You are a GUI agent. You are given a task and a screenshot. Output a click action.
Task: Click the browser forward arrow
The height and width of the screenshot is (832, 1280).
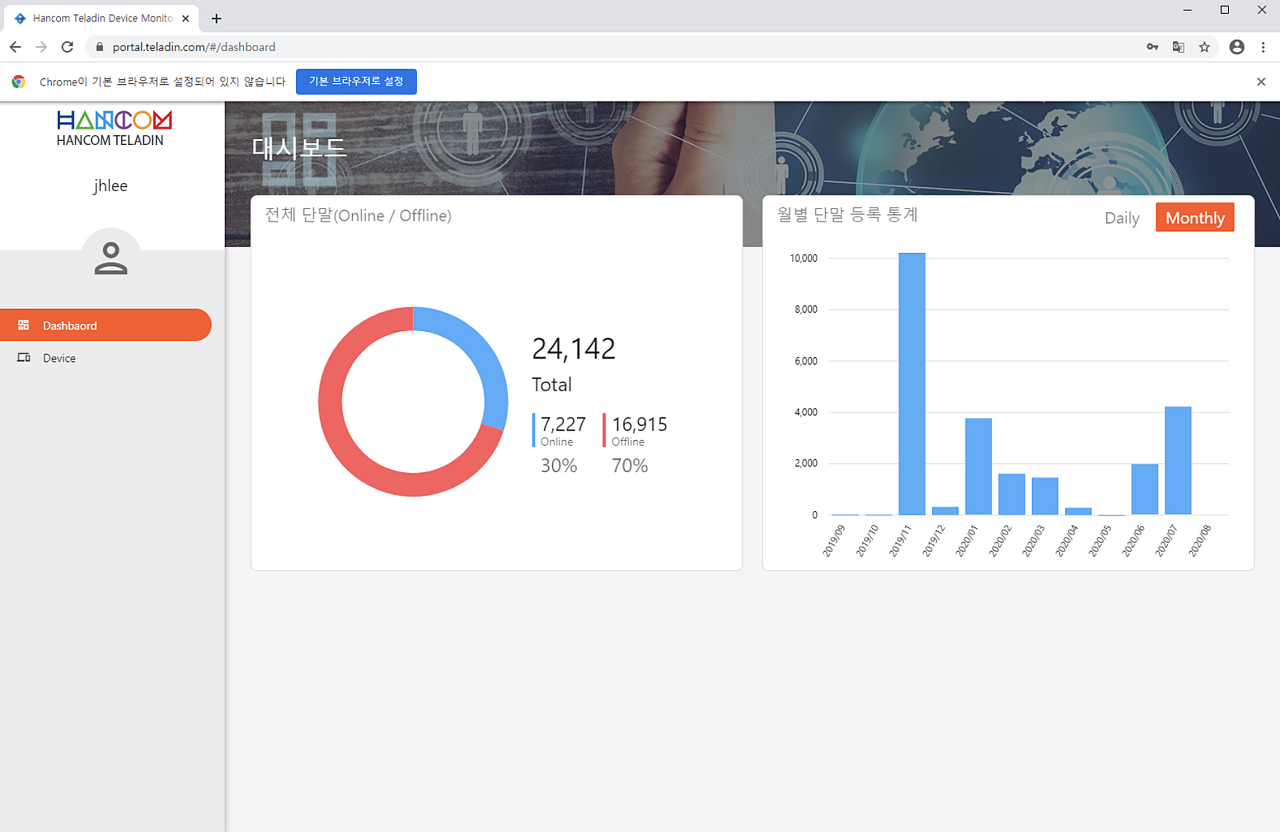[x=41, y=47]
